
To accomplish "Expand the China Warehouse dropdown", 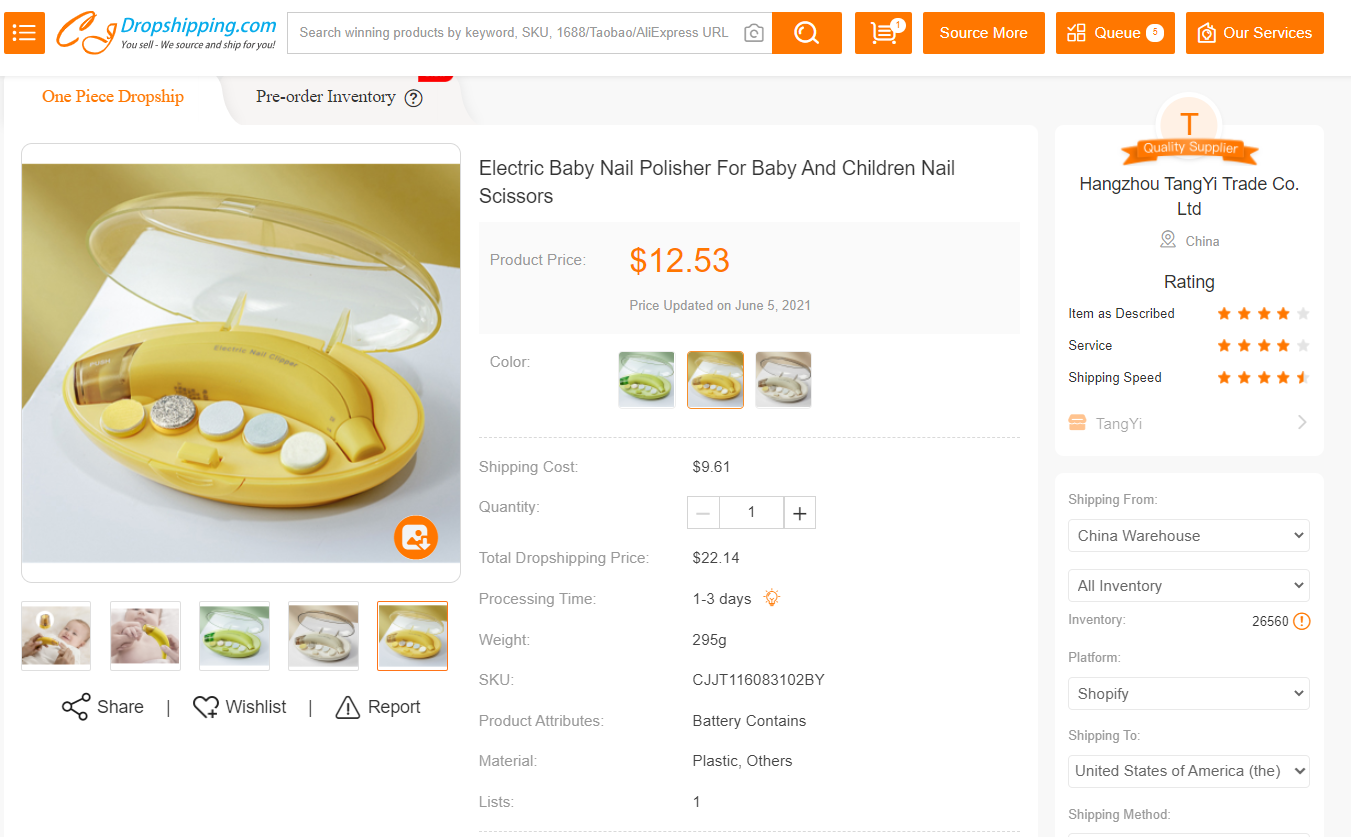I will [x=1188, y=535].
